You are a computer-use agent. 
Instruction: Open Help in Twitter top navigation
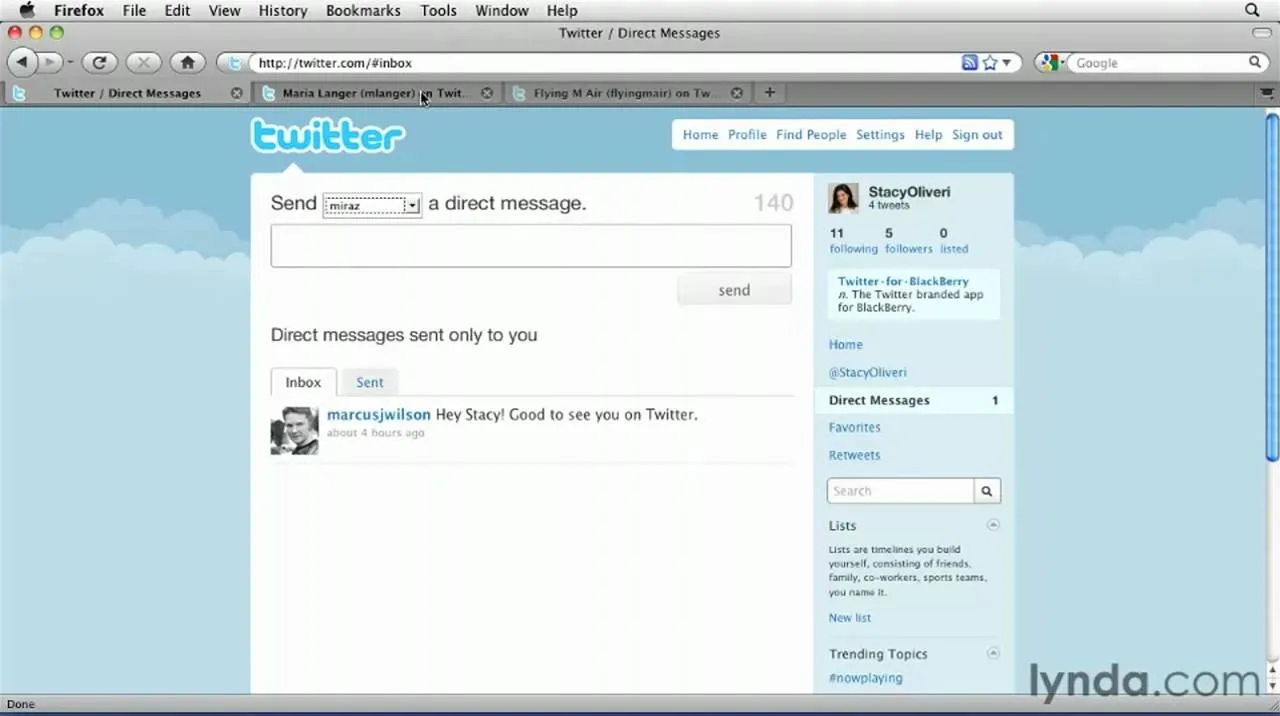point(928,135)
